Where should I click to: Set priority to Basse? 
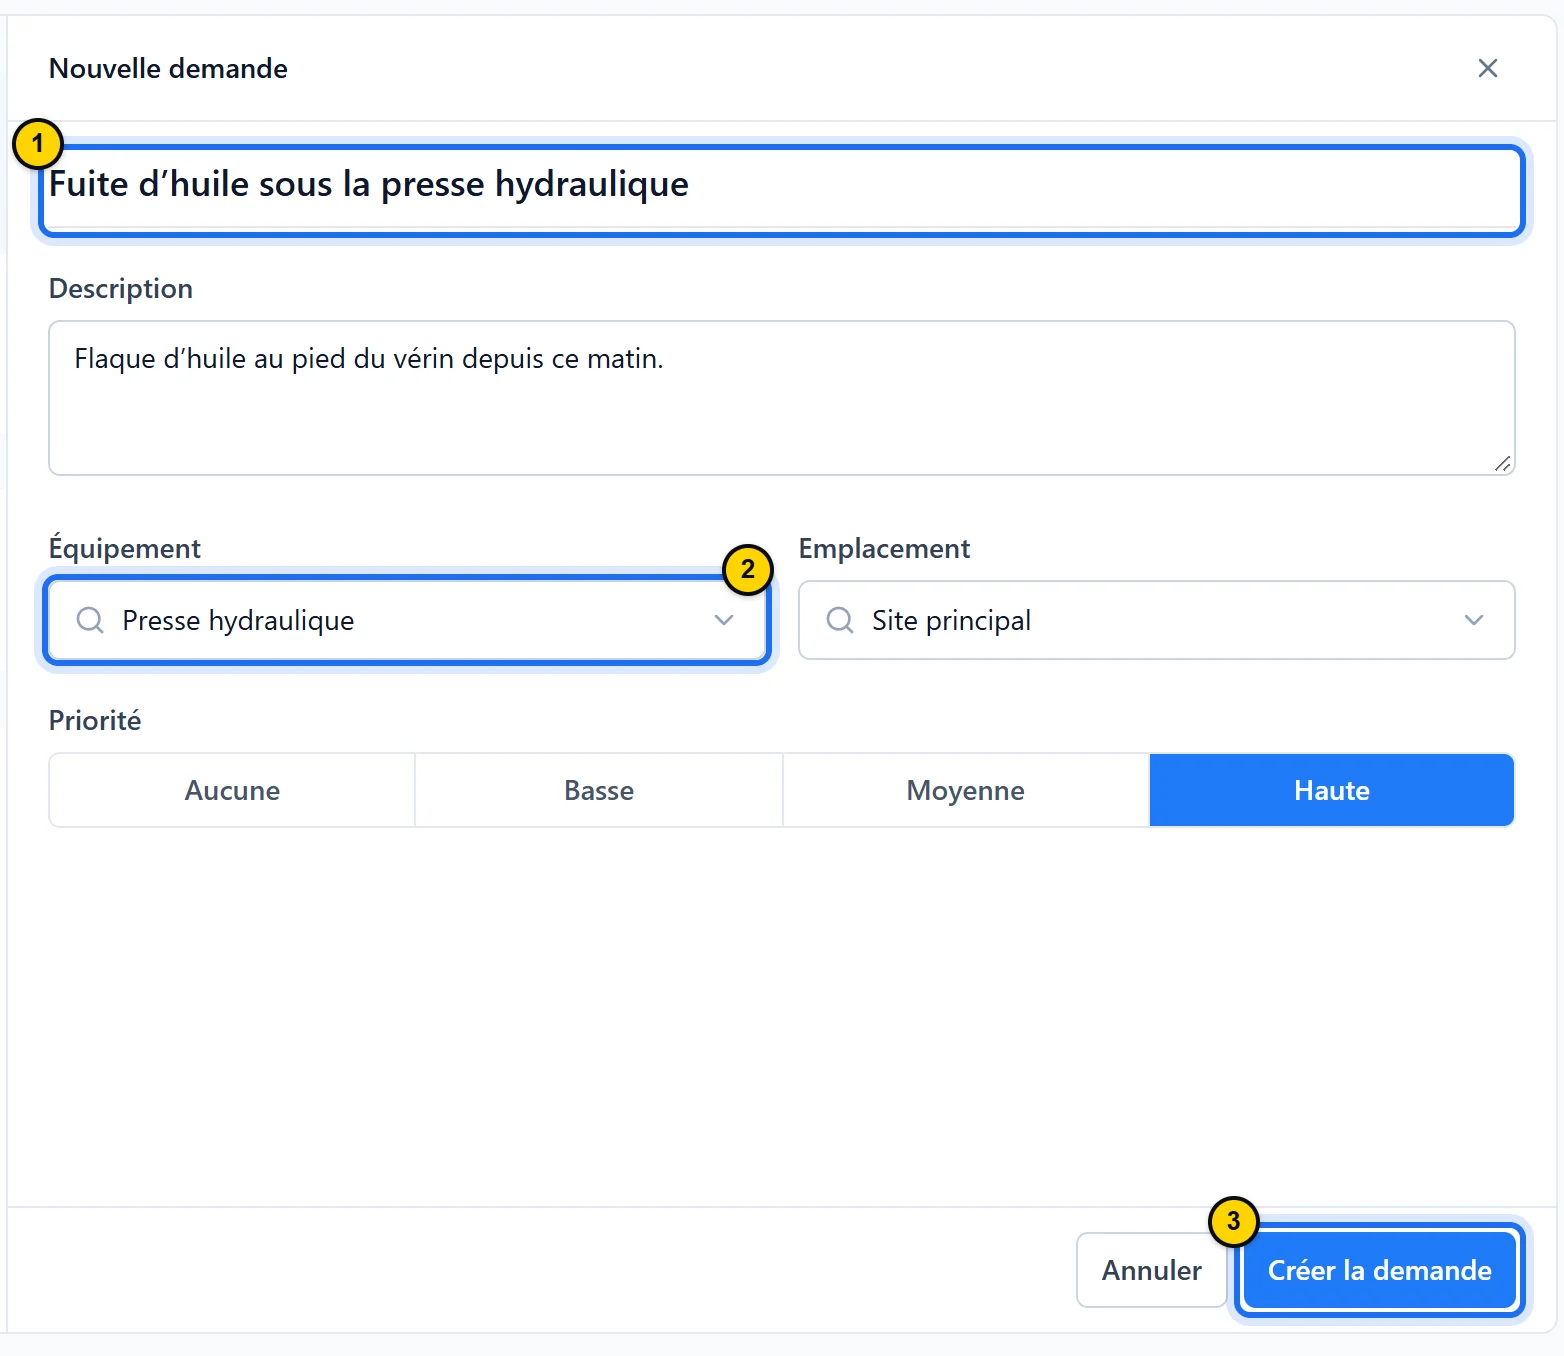[599, 790]
